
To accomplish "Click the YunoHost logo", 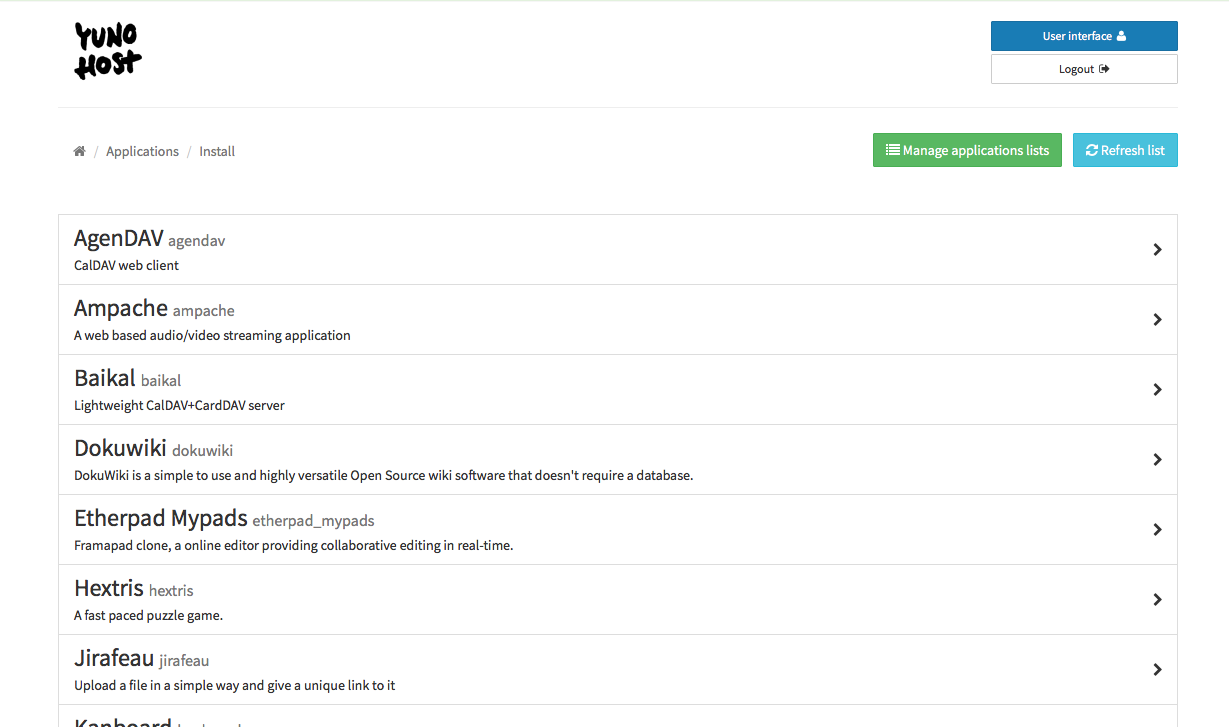I will tap(108, 51).
